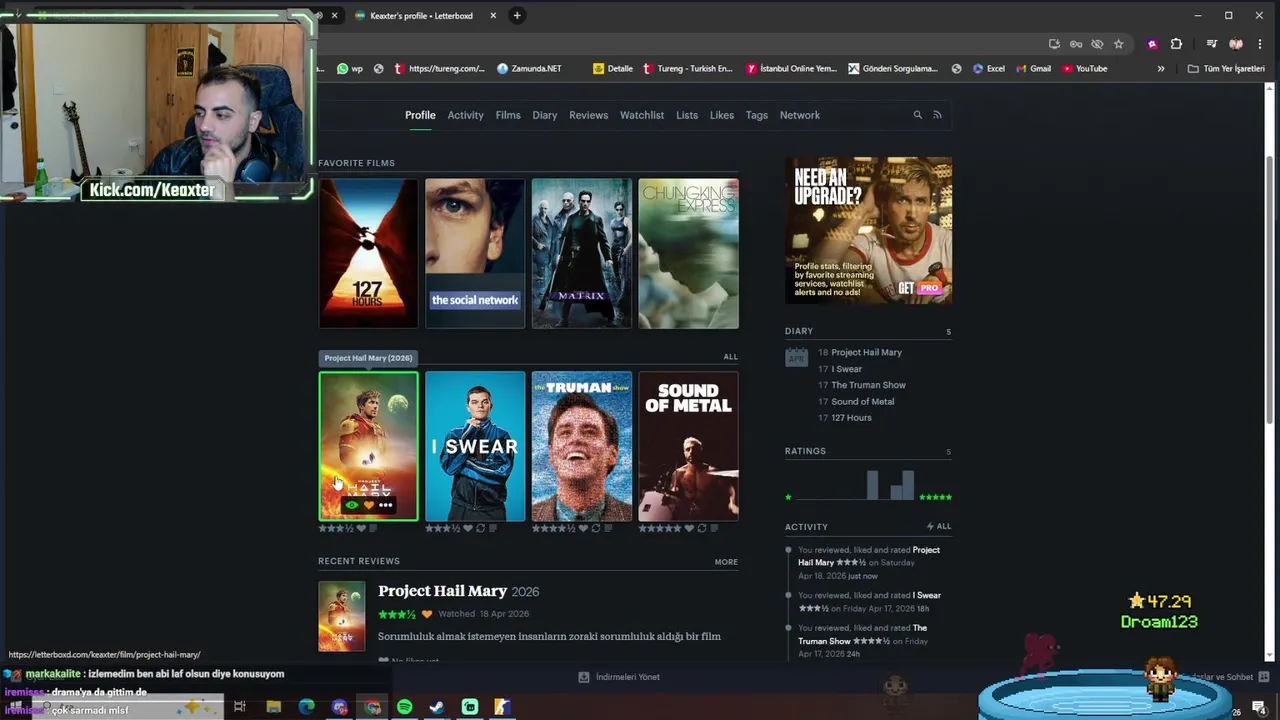Open the Tags tab
1280x720 pixels.
(757, 115)
